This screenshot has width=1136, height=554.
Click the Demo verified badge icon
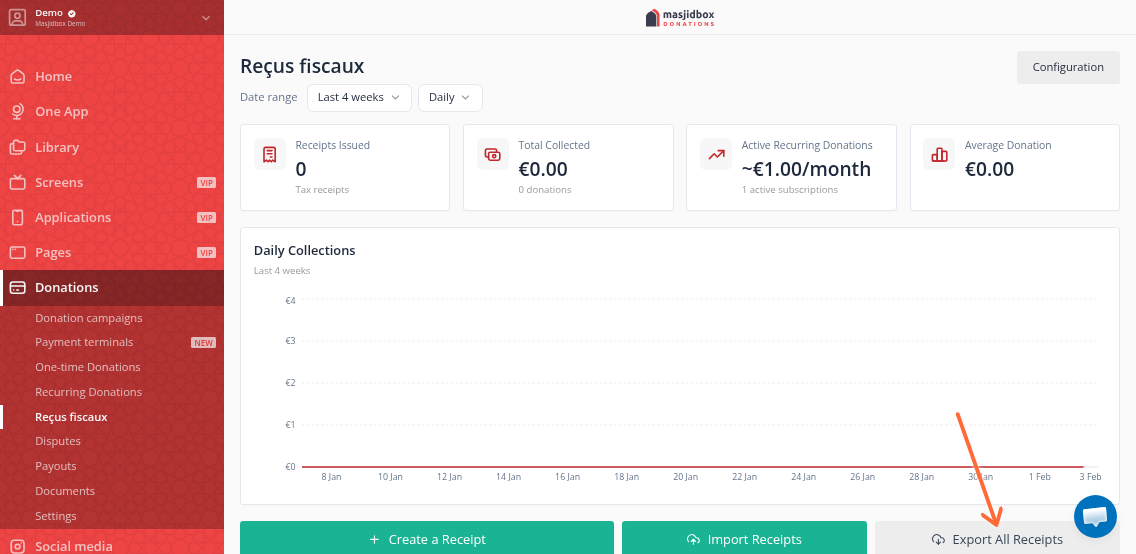pyautogui.click(x=72, y=13)
